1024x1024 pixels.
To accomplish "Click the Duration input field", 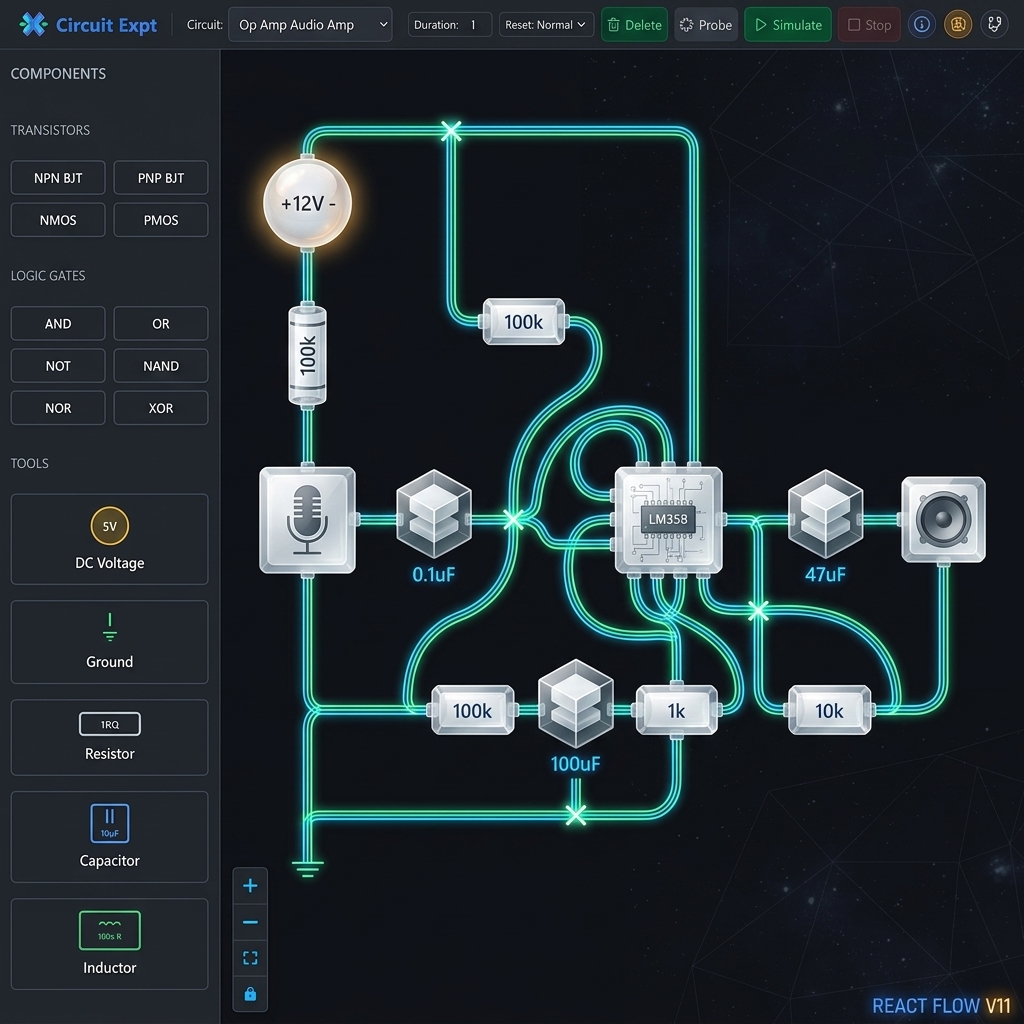I will coord(449,25).
